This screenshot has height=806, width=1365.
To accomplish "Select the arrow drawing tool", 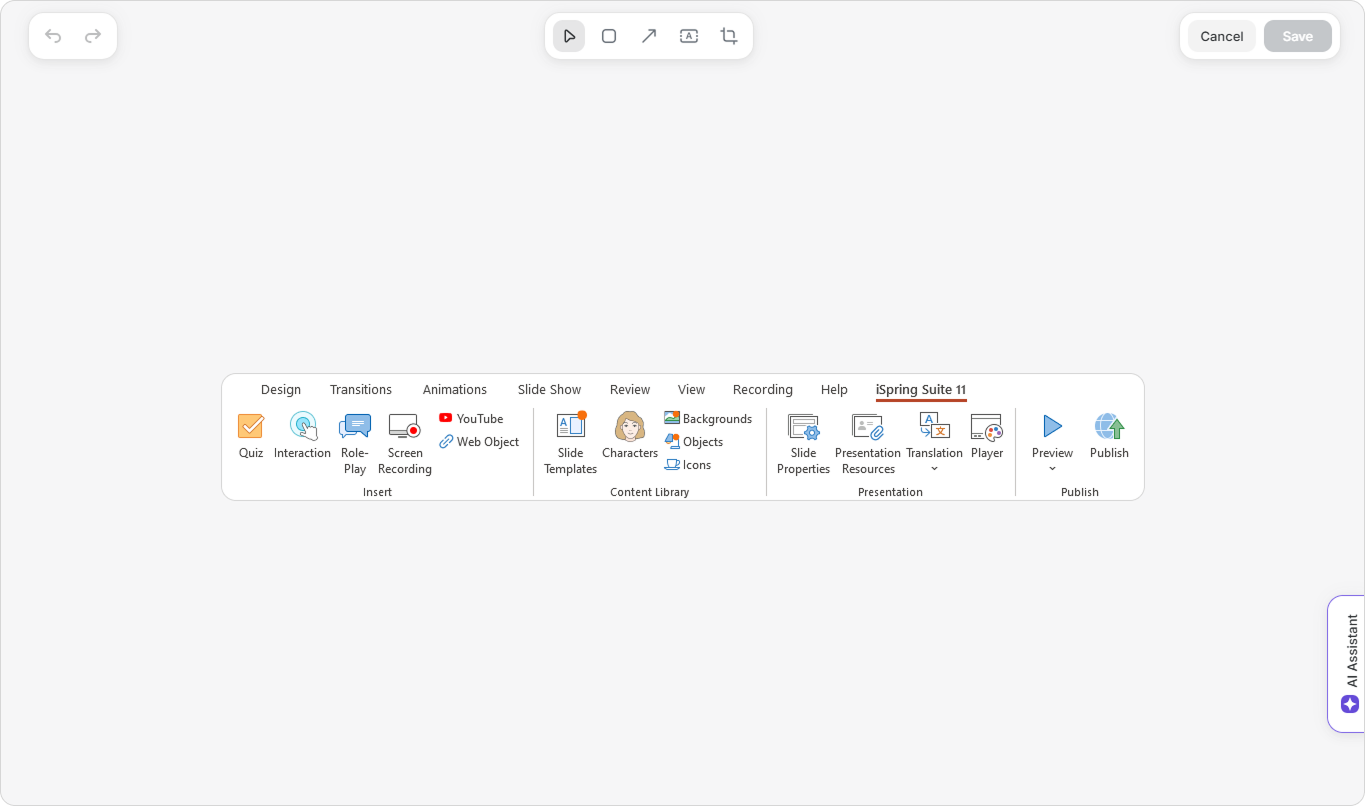I will (649, 36).
